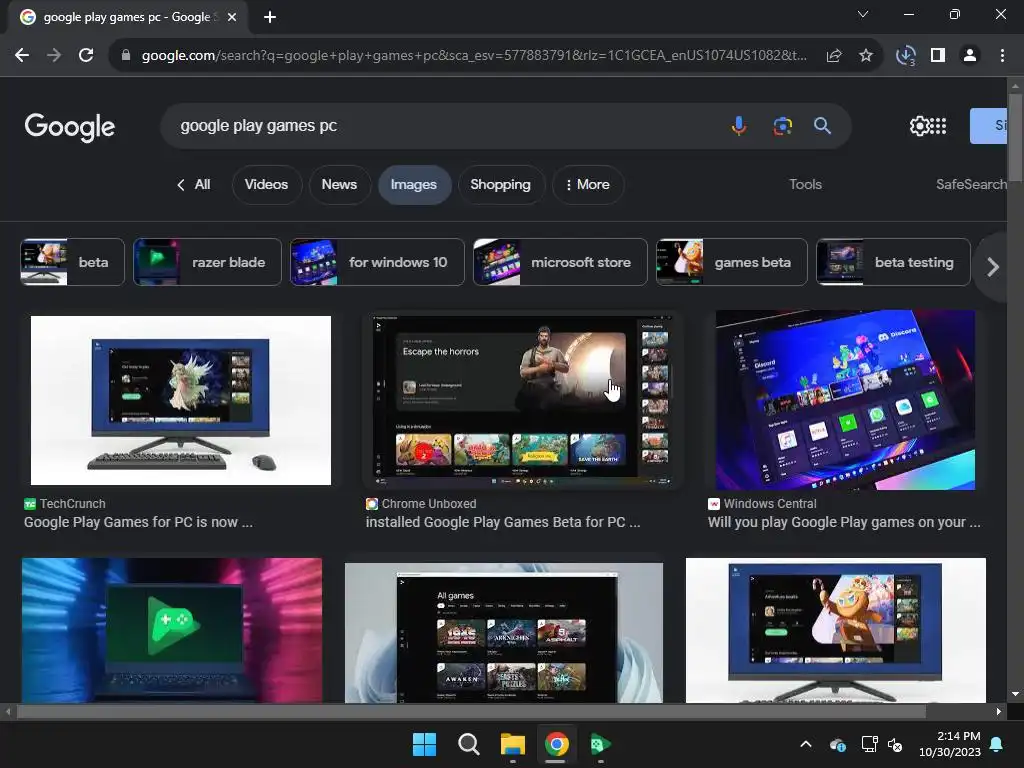This screenshot has width=1024, height=768.
Task: Open the image search Tools
Action: [x=805, y=185]
